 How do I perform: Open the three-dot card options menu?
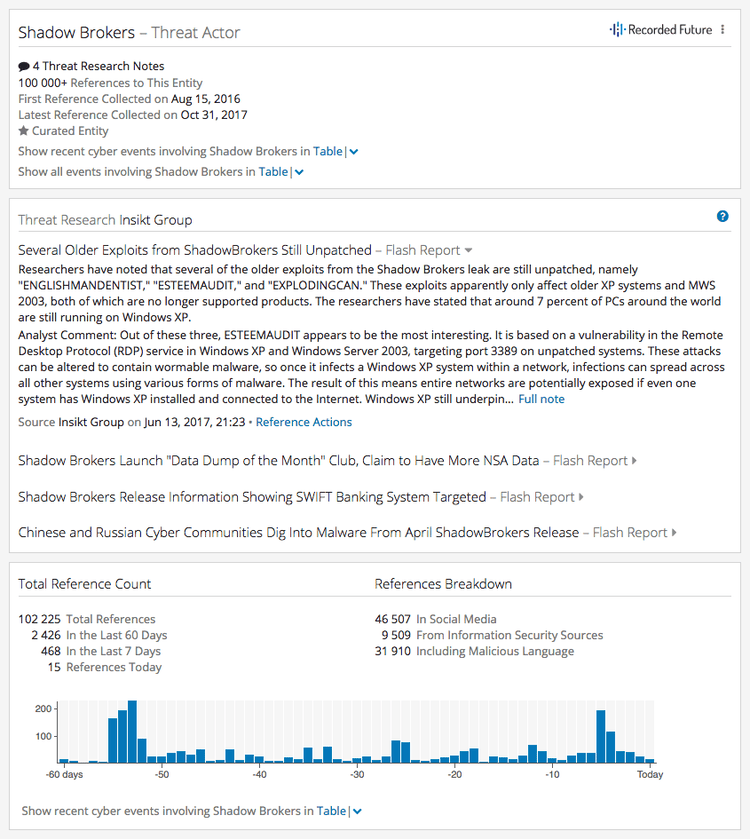[723, 30]
